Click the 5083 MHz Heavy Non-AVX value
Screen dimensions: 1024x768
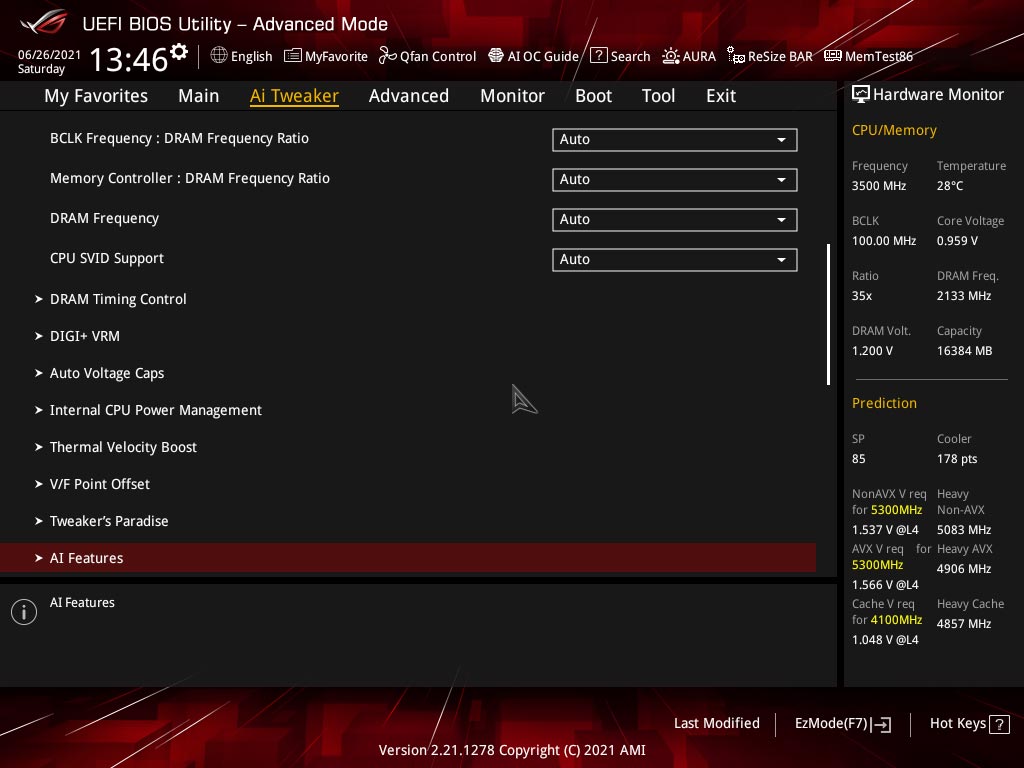(x=964, y=530)
